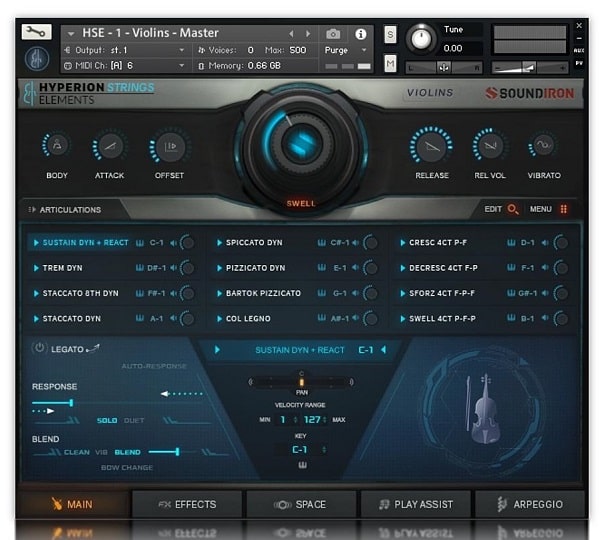Viewport: 600px width, 540px height.
Task: Click the Vibrato knob icon
Action: (x=544, y=145)
